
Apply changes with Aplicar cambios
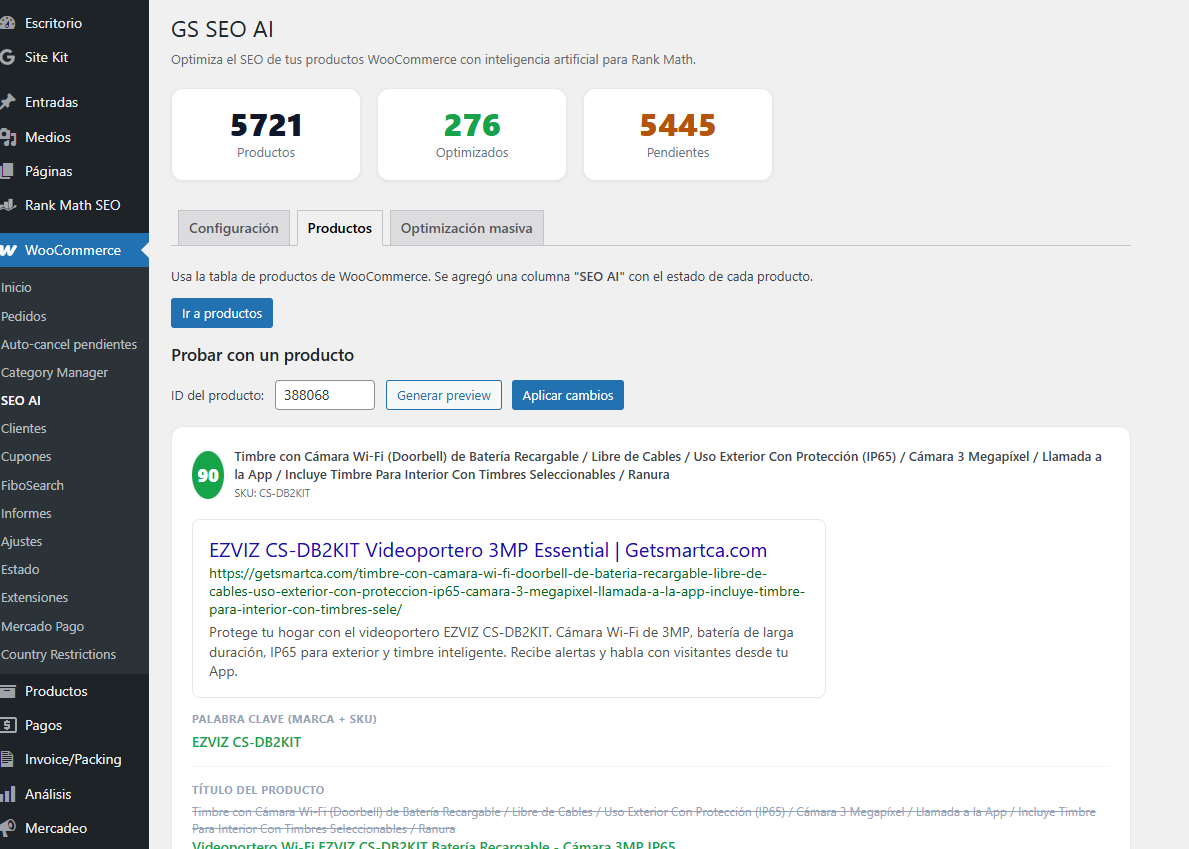coord(567,395)
